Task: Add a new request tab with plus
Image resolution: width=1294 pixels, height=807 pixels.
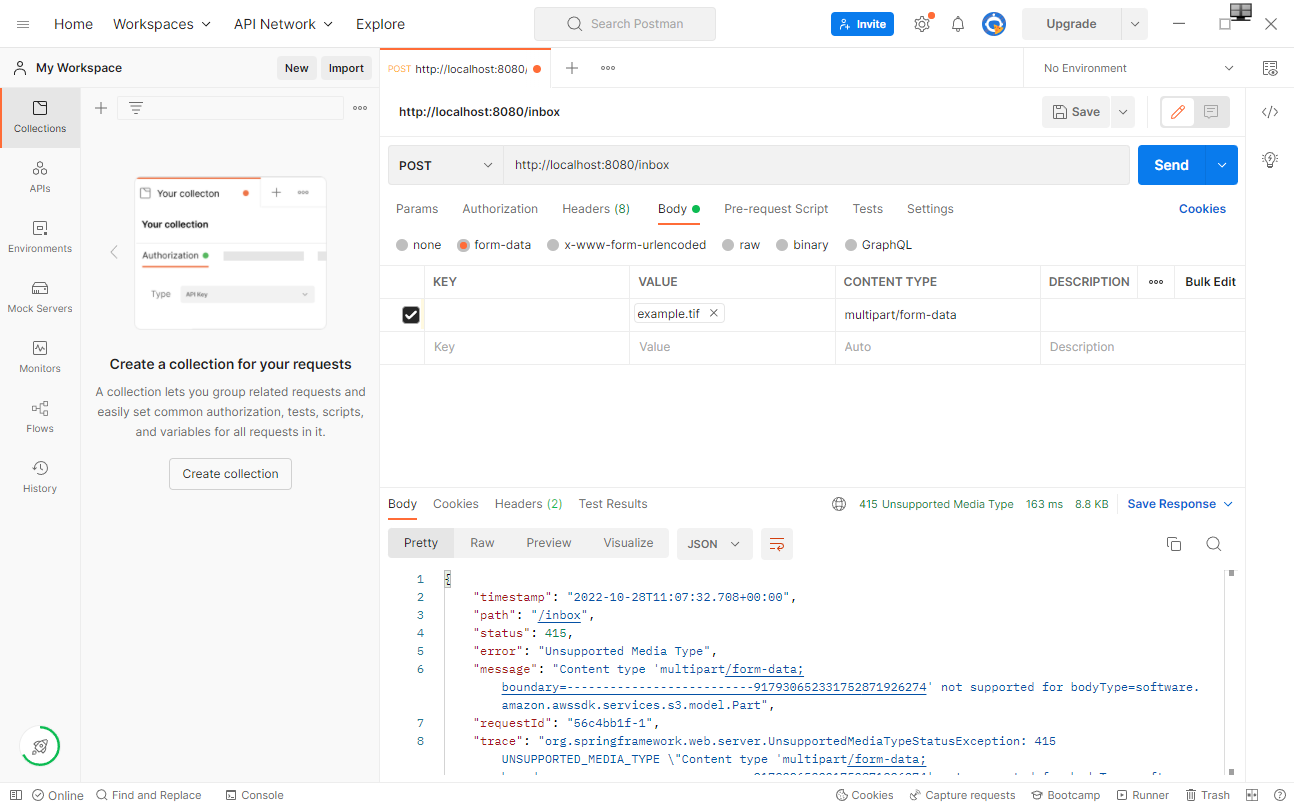Action: click(x=572, y=68)
